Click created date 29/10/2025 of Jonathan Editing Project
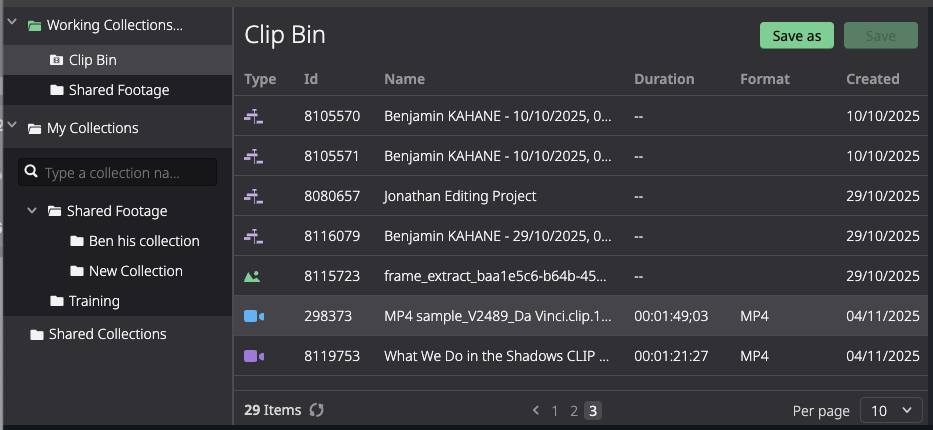 click(x=883, y=196)
